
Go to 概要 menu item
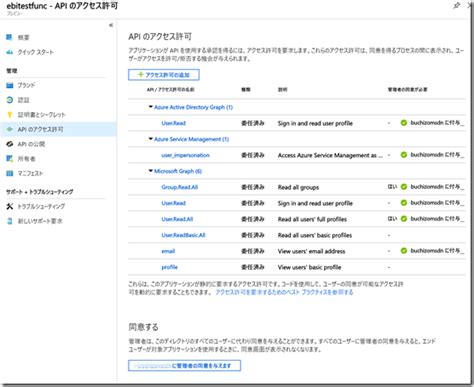[23, 38]
